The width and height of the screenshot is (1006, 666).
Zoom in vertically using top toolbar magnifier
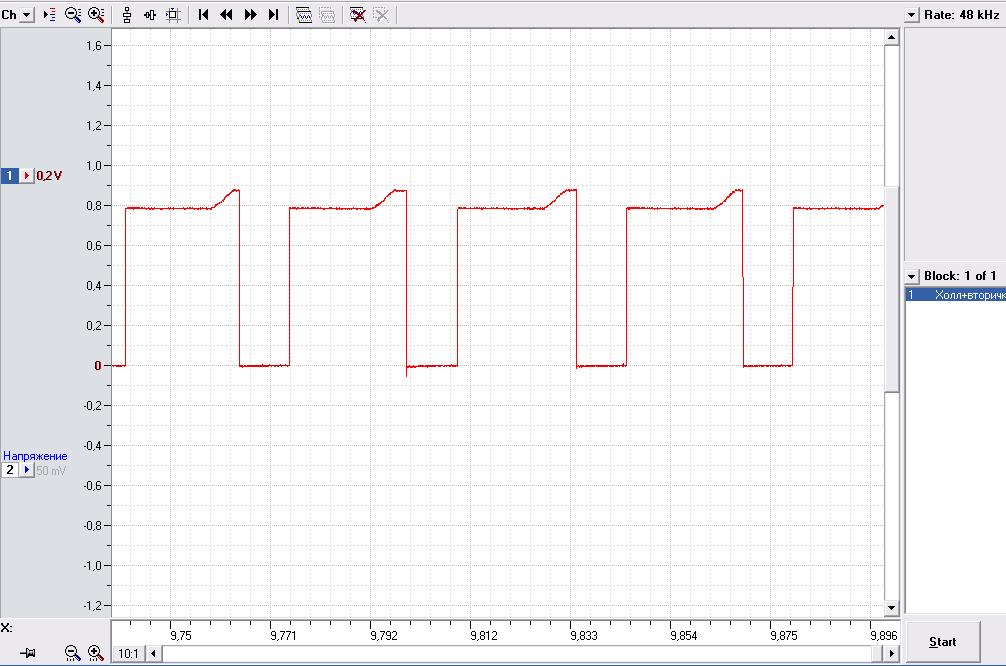tap(96, 14)
